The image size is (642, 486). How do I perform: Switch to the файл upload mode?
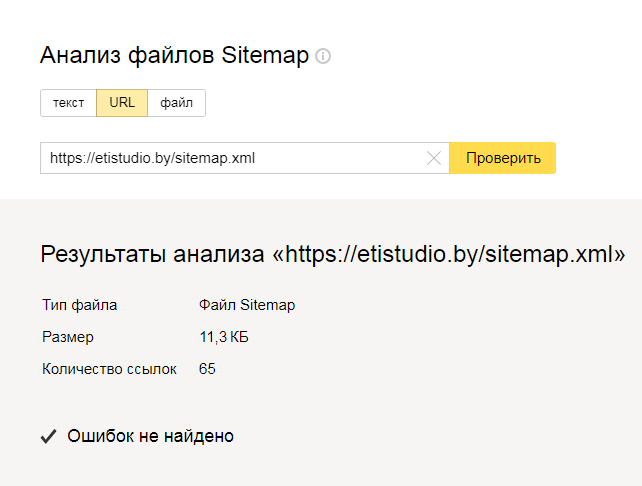coord(176,103)
